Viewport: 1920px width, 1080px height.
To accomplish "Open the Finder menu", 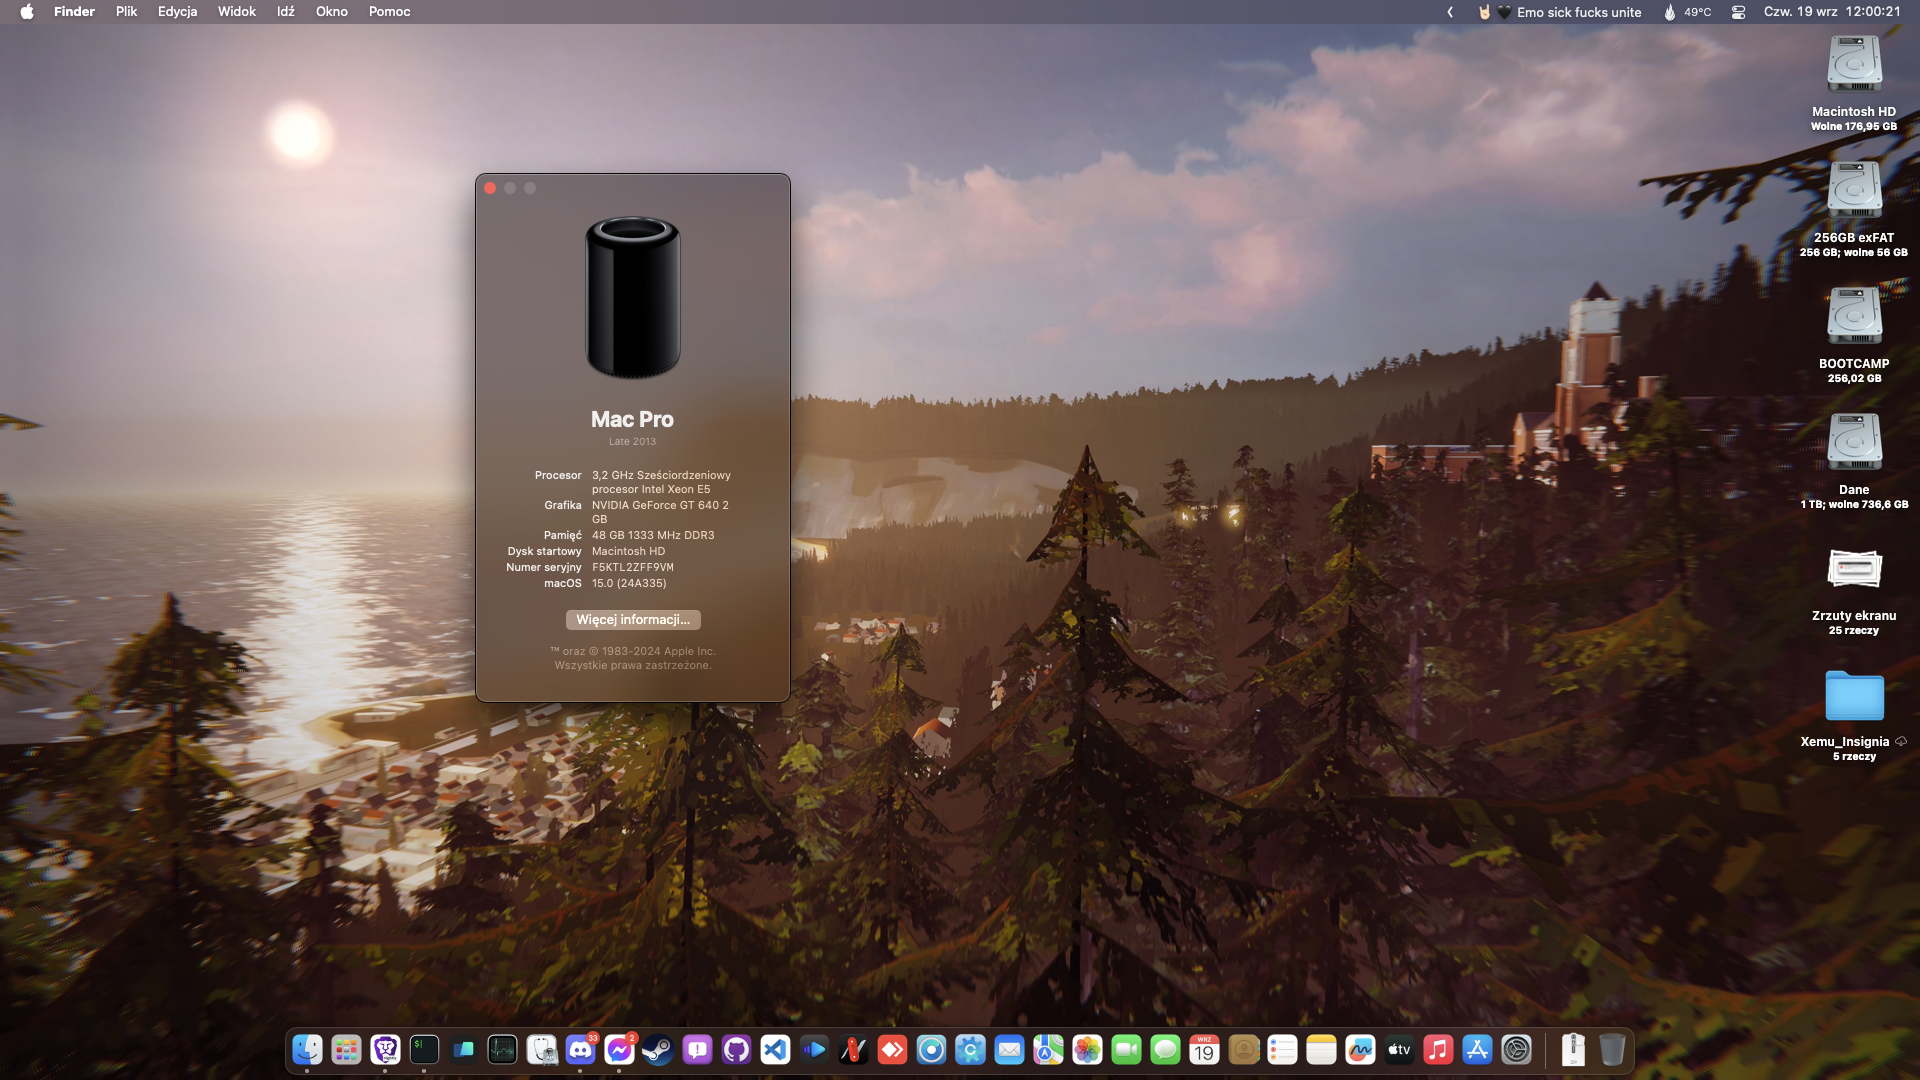I will coord(74,12).
